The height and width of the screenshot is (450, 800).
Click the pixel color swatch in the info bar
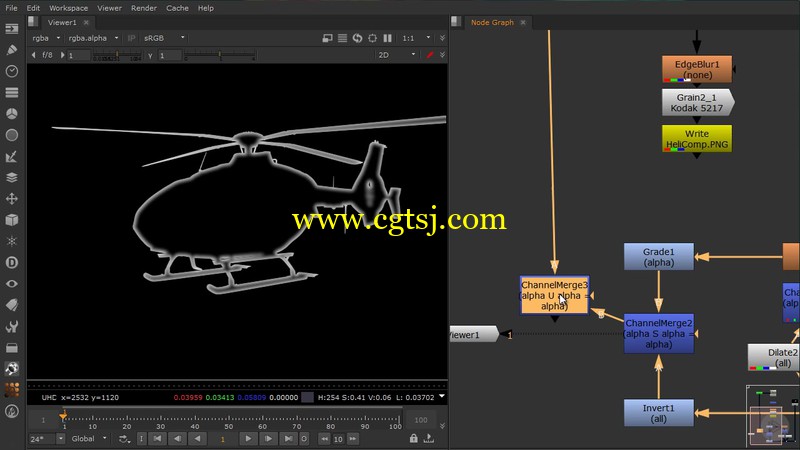[x=307, y=397]
